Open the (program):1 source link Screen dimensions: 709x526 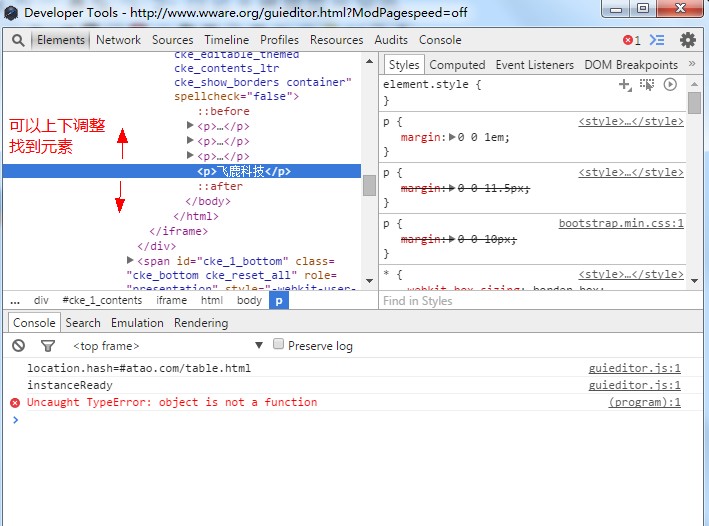[x=644, y=402]
